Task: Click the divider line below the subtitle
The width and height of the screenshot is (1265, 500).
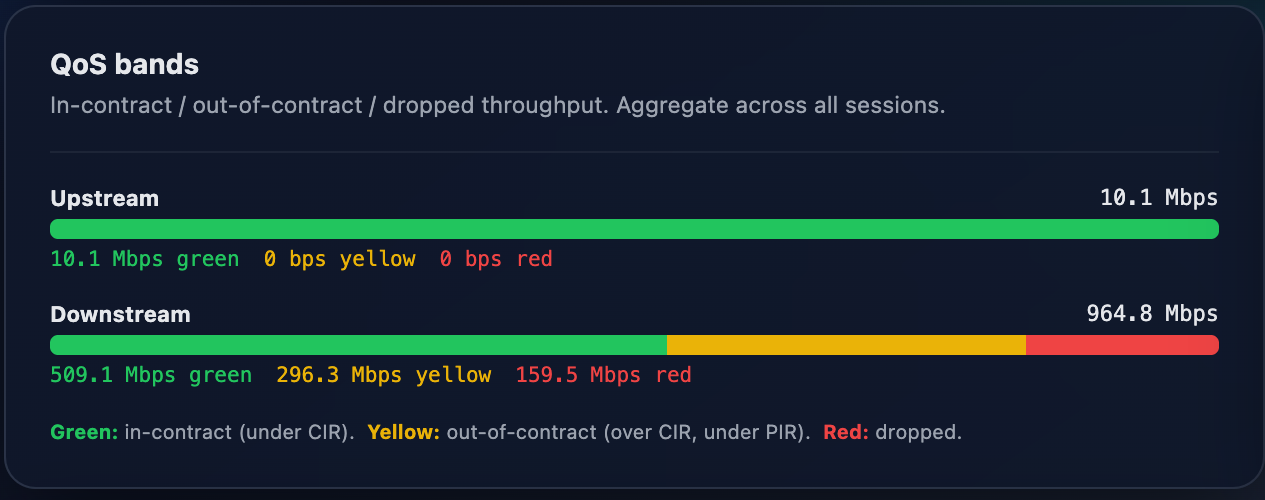Action: click(634, 151)
